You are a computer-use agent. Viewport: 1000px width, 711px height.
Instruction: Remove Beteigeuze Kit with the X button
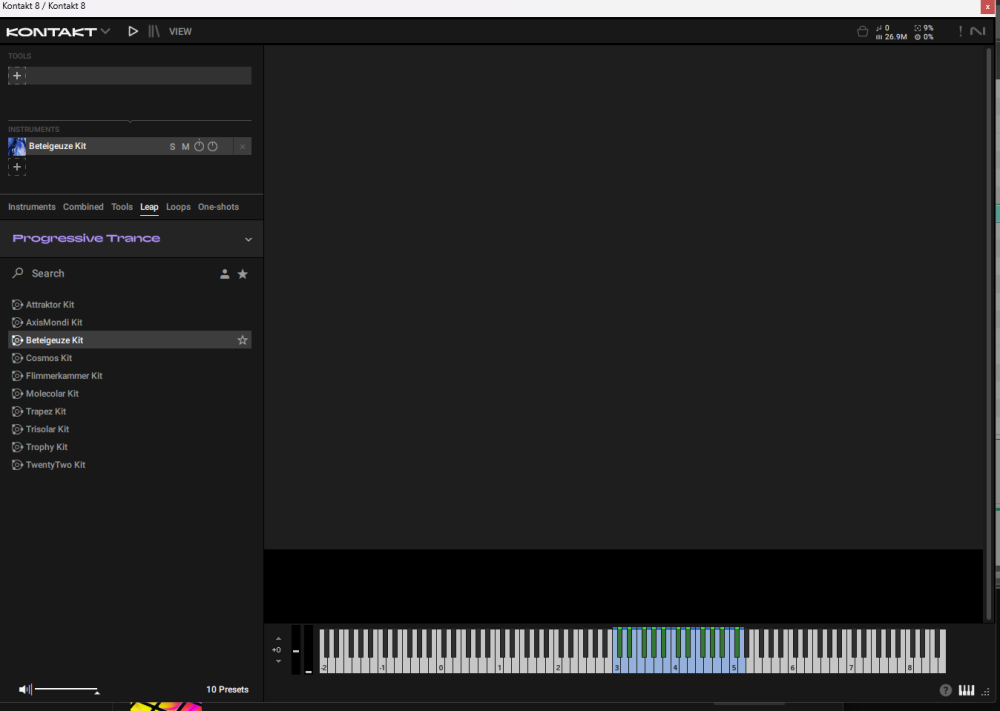tap(242, 147)
